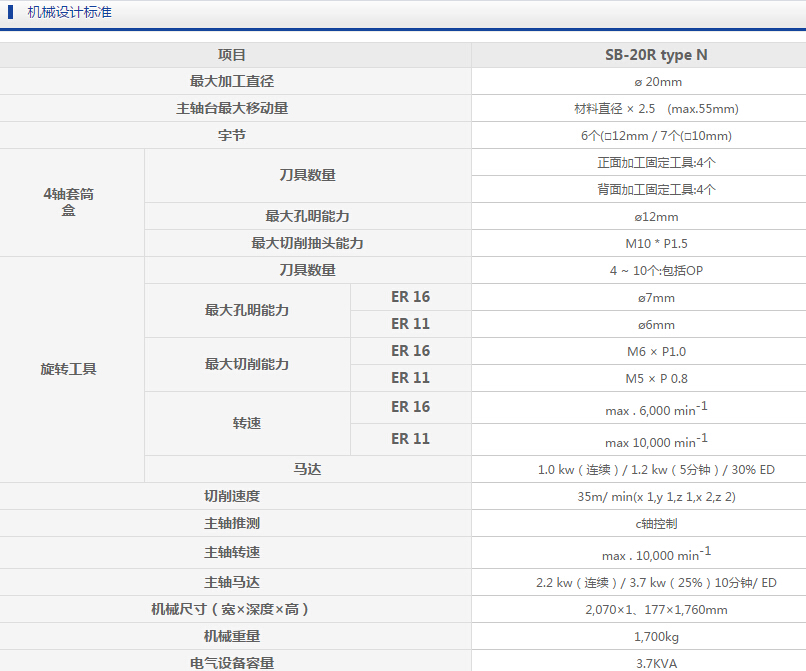This screenshot has width=806, height=671.
Task: Click the 最大加工直径 row label
Action: (x=232, y=81)
